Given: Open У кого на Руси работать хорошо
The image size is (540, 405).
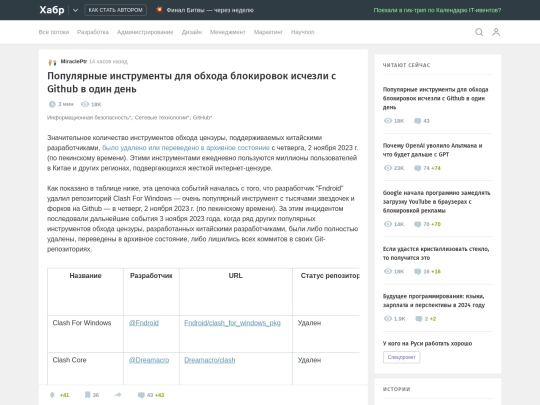Looking at the screenshot, I should pyautogui.click(x=427, y=343).
